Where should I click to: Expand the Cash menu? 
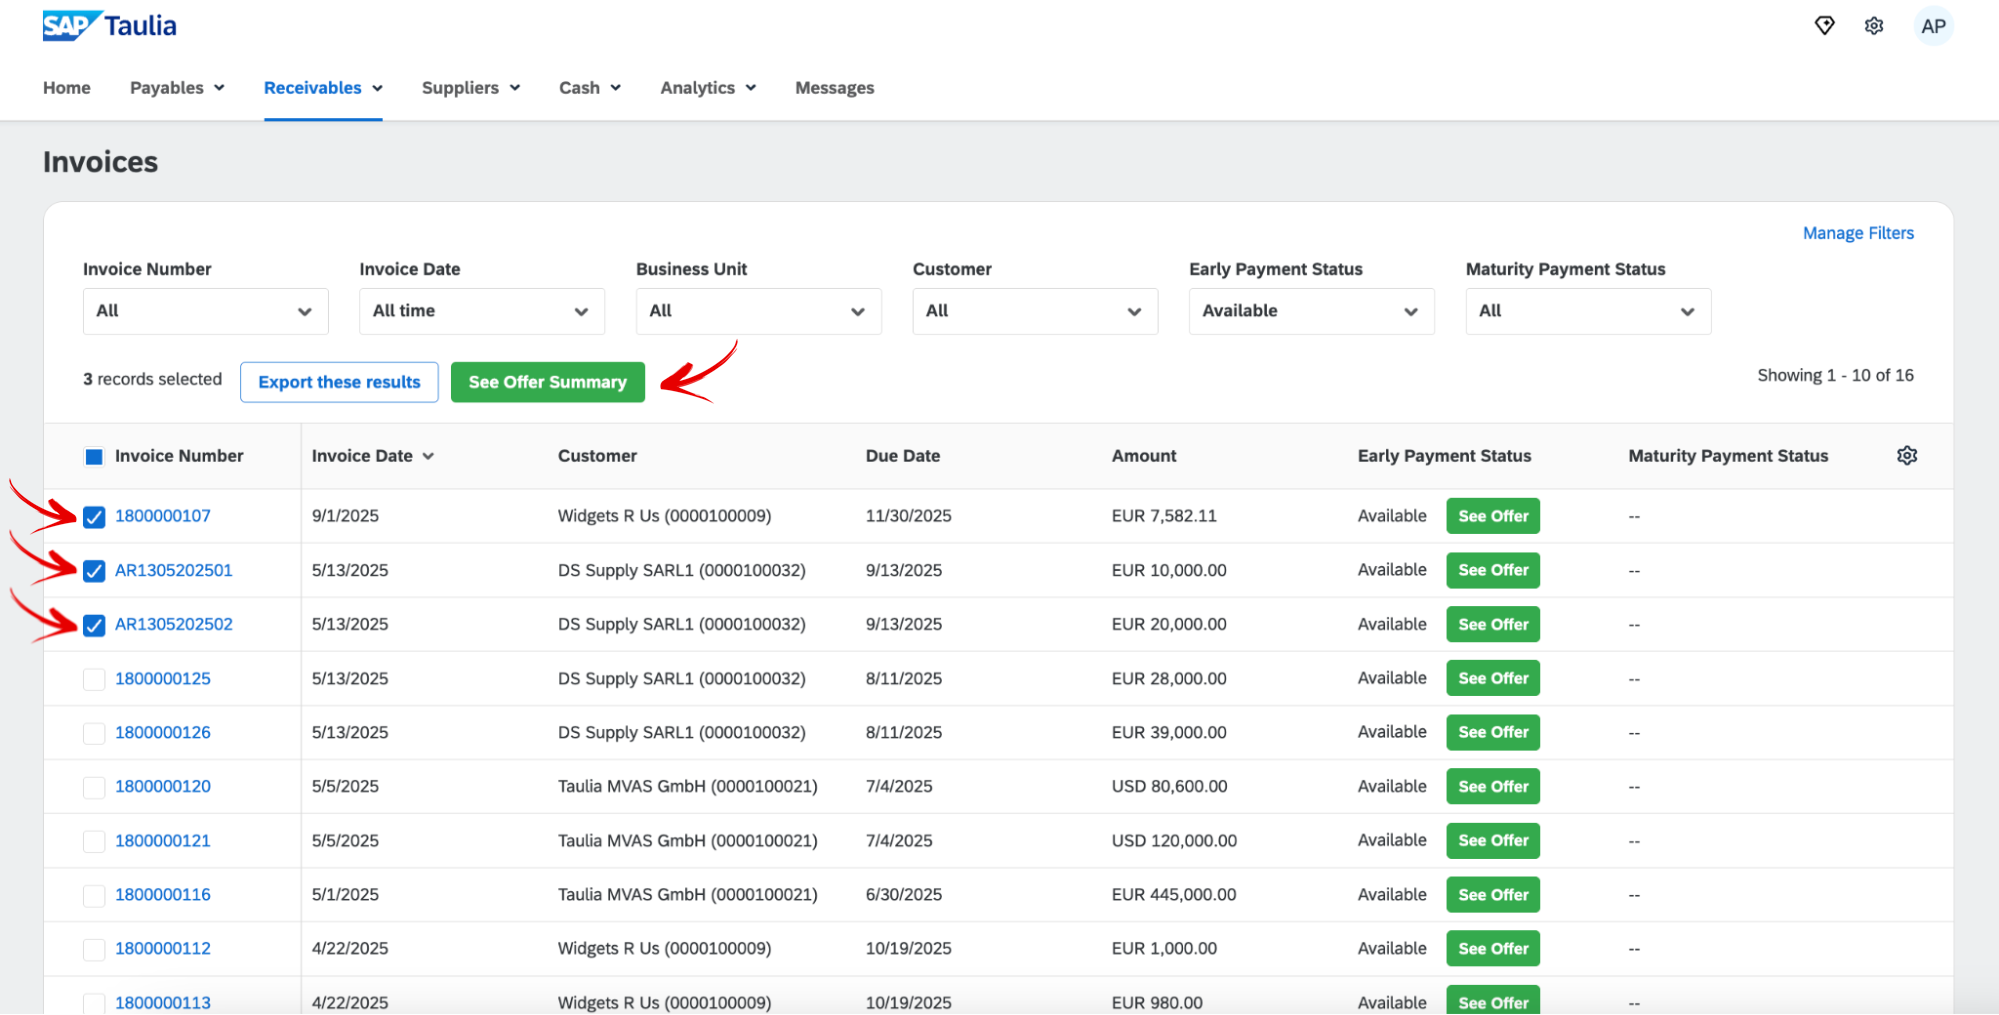pos(590,88)
